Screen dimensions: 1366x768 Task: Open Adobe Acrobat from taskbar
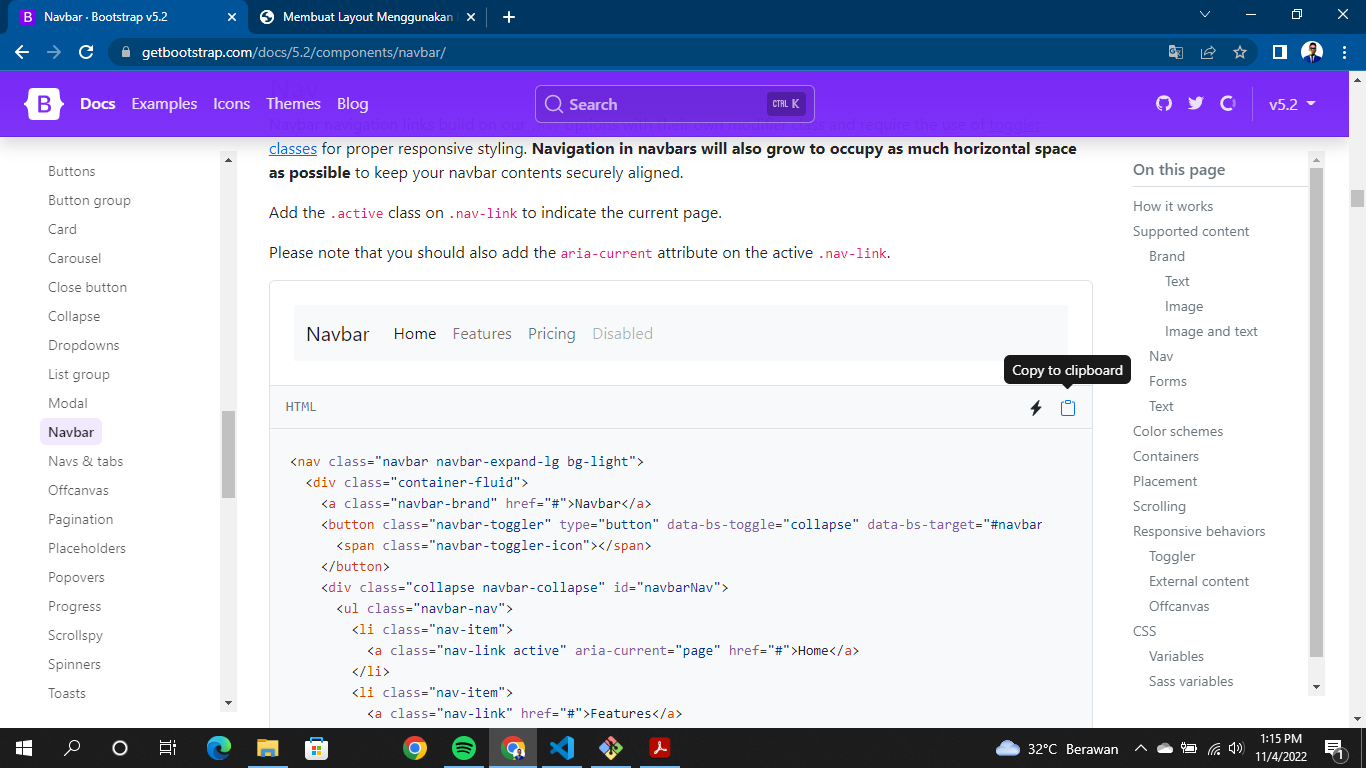coord(660,748)
